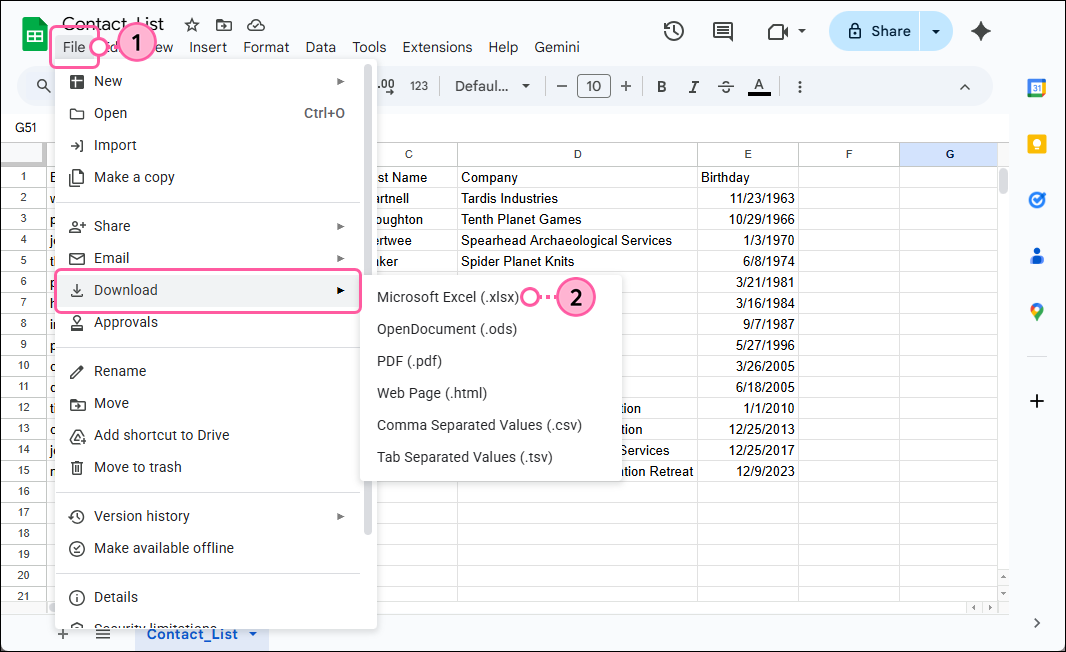
Task: Open the Contact_List sheet tab dropdown
Action: pos(253,634)
